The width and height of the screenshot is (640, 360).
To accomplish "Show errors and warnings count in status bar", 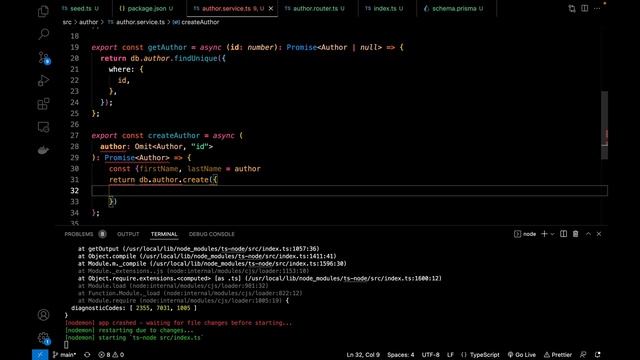I will tap(111, 355).
